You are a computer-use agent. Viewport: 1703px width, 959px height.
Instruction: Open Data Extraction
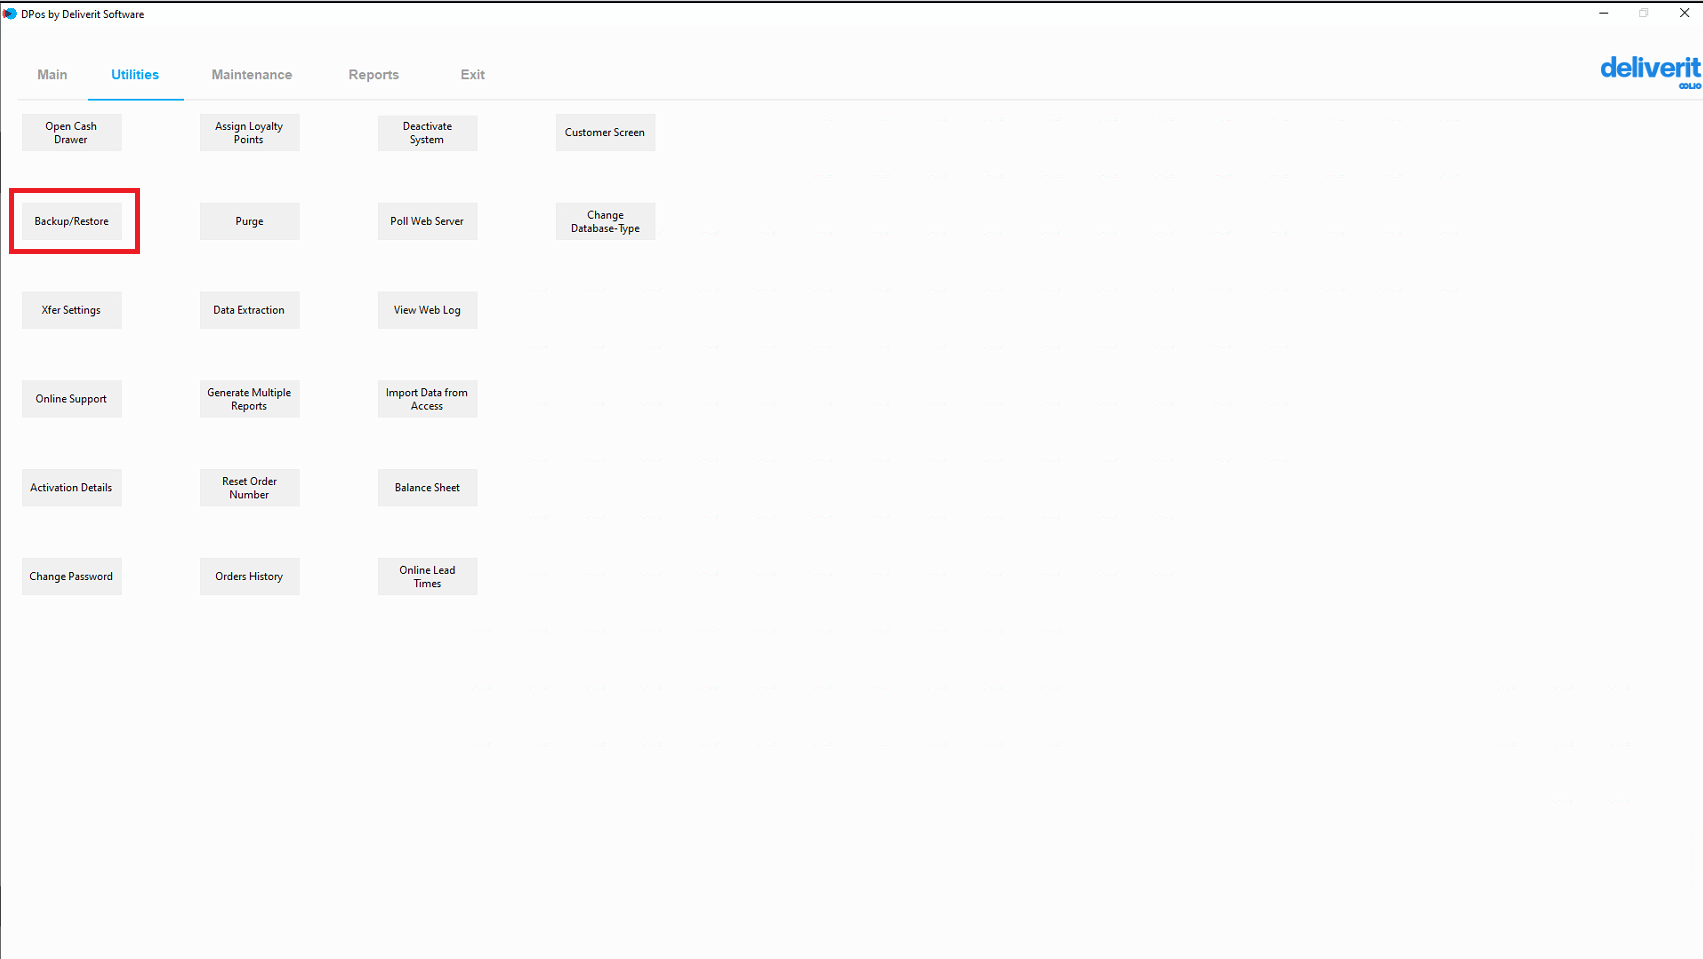click(249, 310)
